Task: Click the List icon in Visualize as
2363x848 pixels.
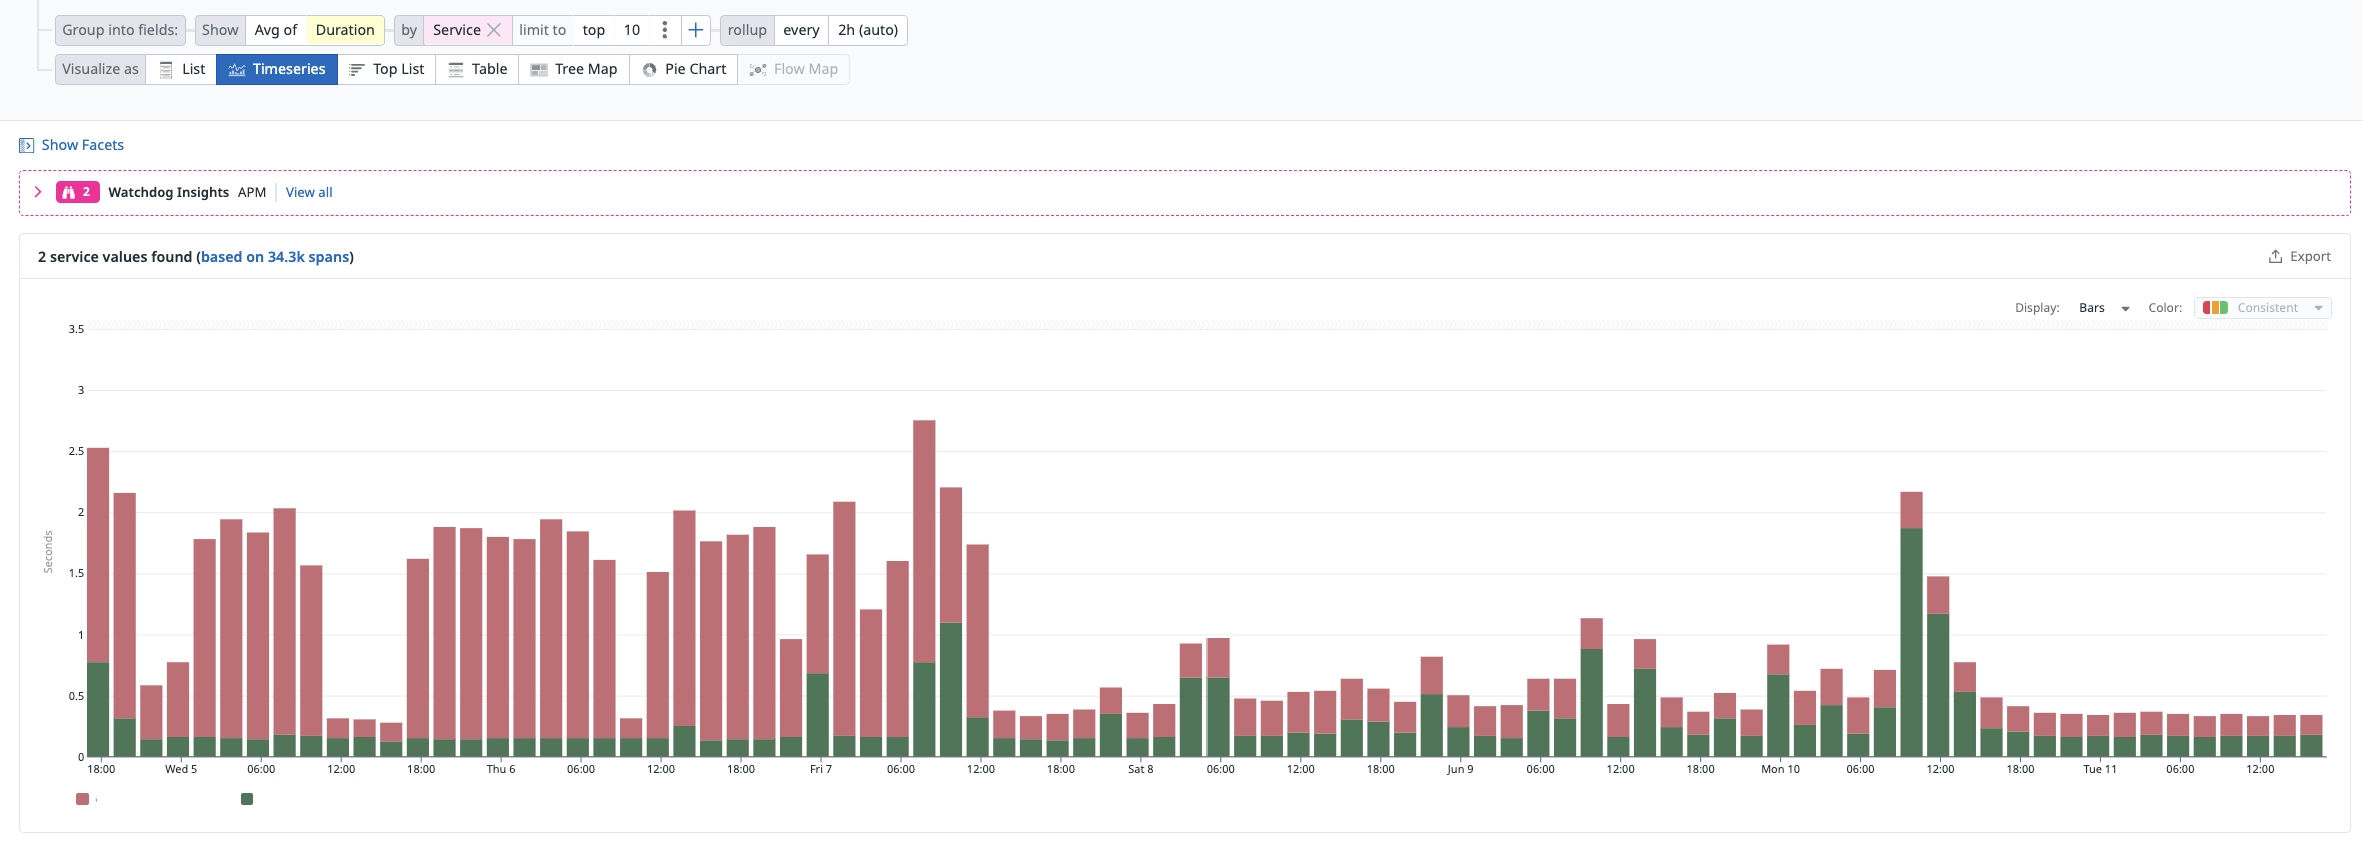Action: point(166,69)
